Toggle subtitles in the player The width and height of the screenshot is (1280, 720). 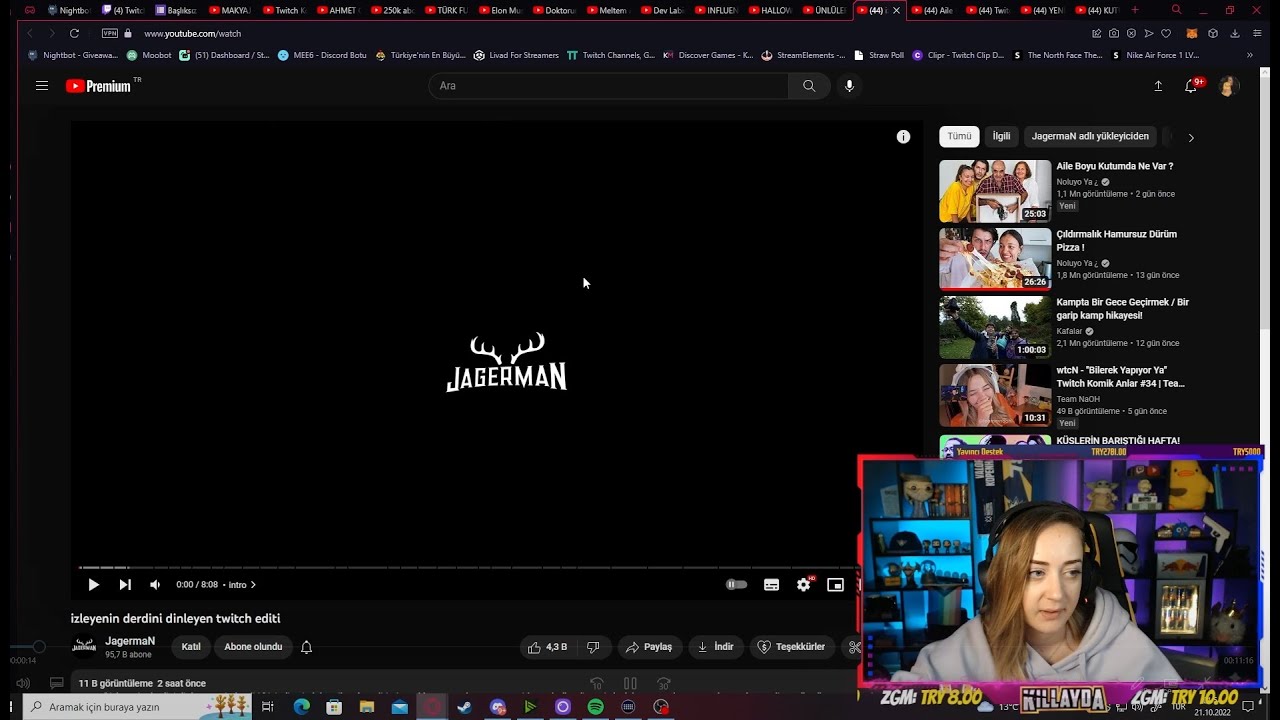click(x=771, y=585)
